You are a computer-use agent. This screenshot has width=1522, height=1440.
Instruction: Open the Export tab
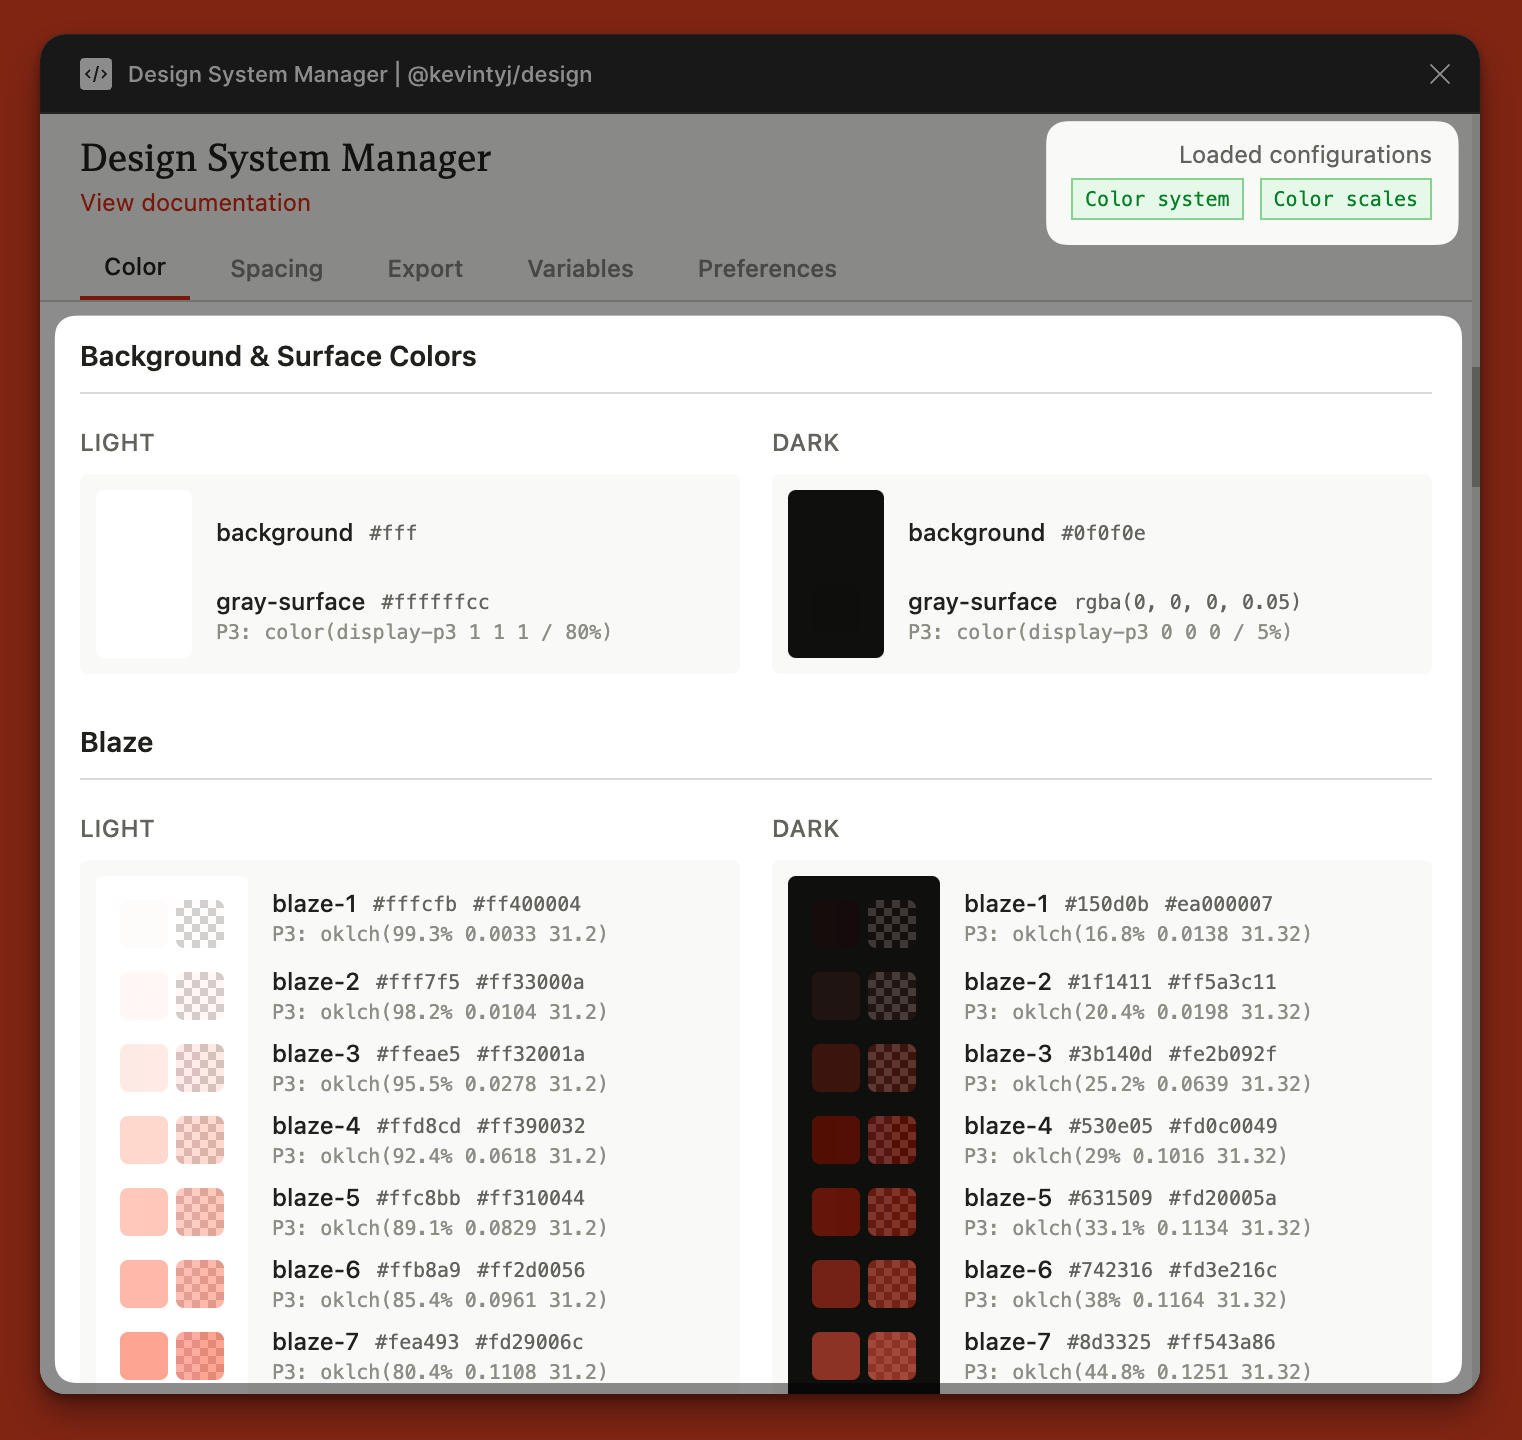(425, 269)
